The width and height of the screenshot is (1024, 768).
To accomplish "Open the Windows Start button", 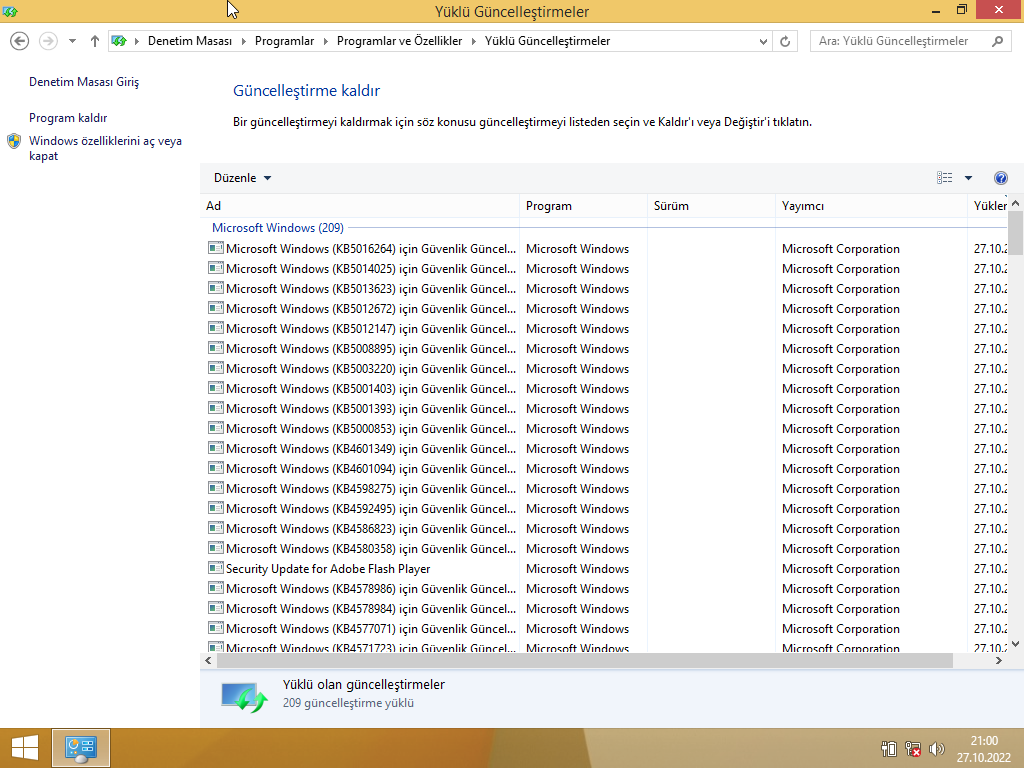I will 25,748.
